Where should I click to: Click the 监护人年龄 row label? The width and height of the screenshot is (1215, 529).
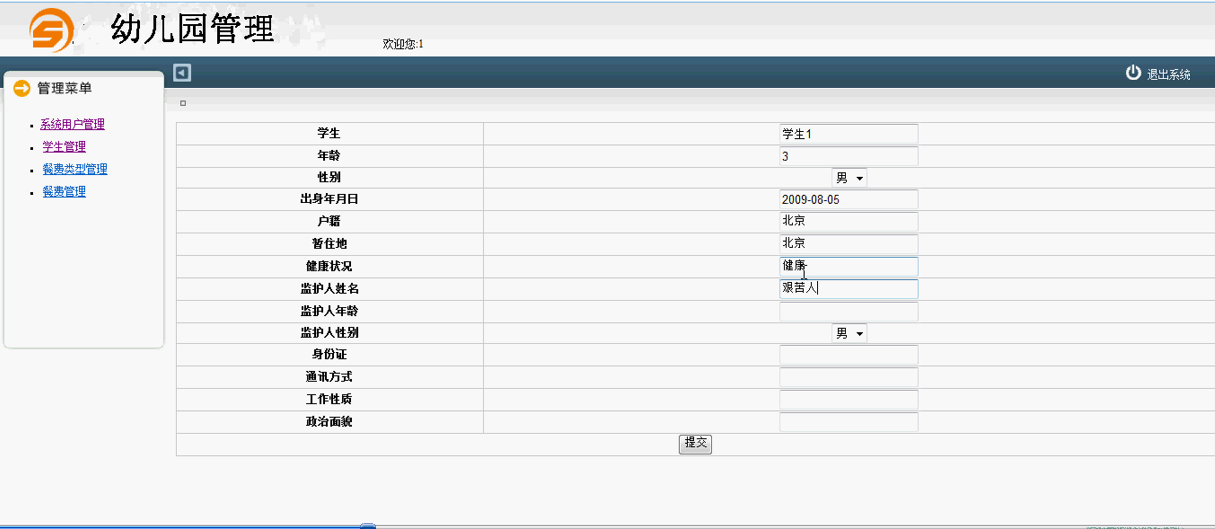pyautogui.click(x=329, y=312)
